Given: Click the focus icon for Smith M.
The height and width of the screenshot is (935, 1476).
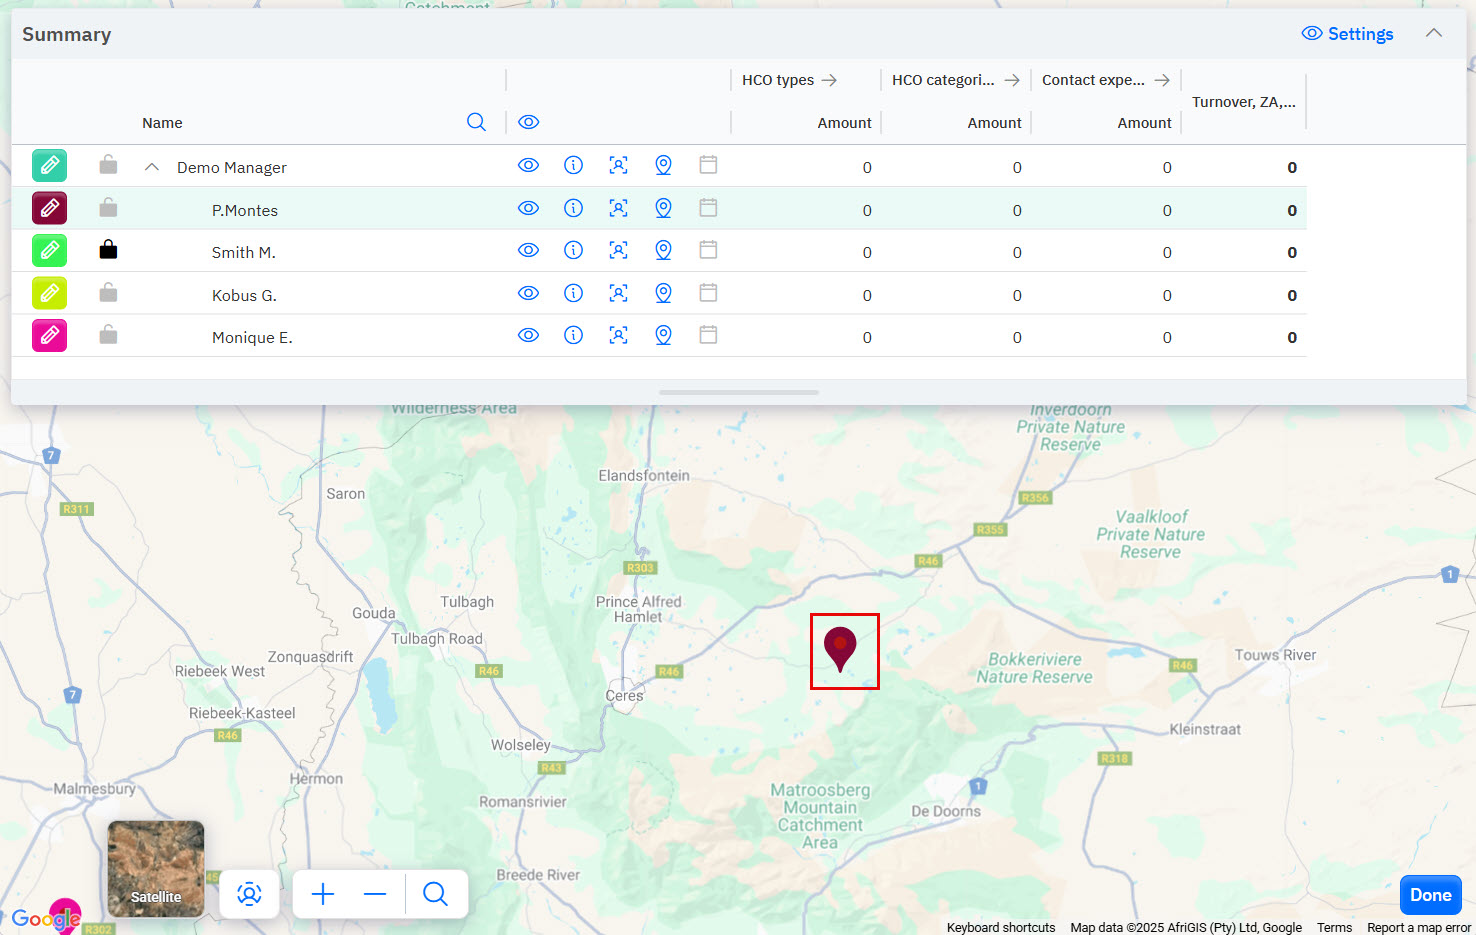Looking at the screenshot, I should pyautogui.click(x=618, y=251).
